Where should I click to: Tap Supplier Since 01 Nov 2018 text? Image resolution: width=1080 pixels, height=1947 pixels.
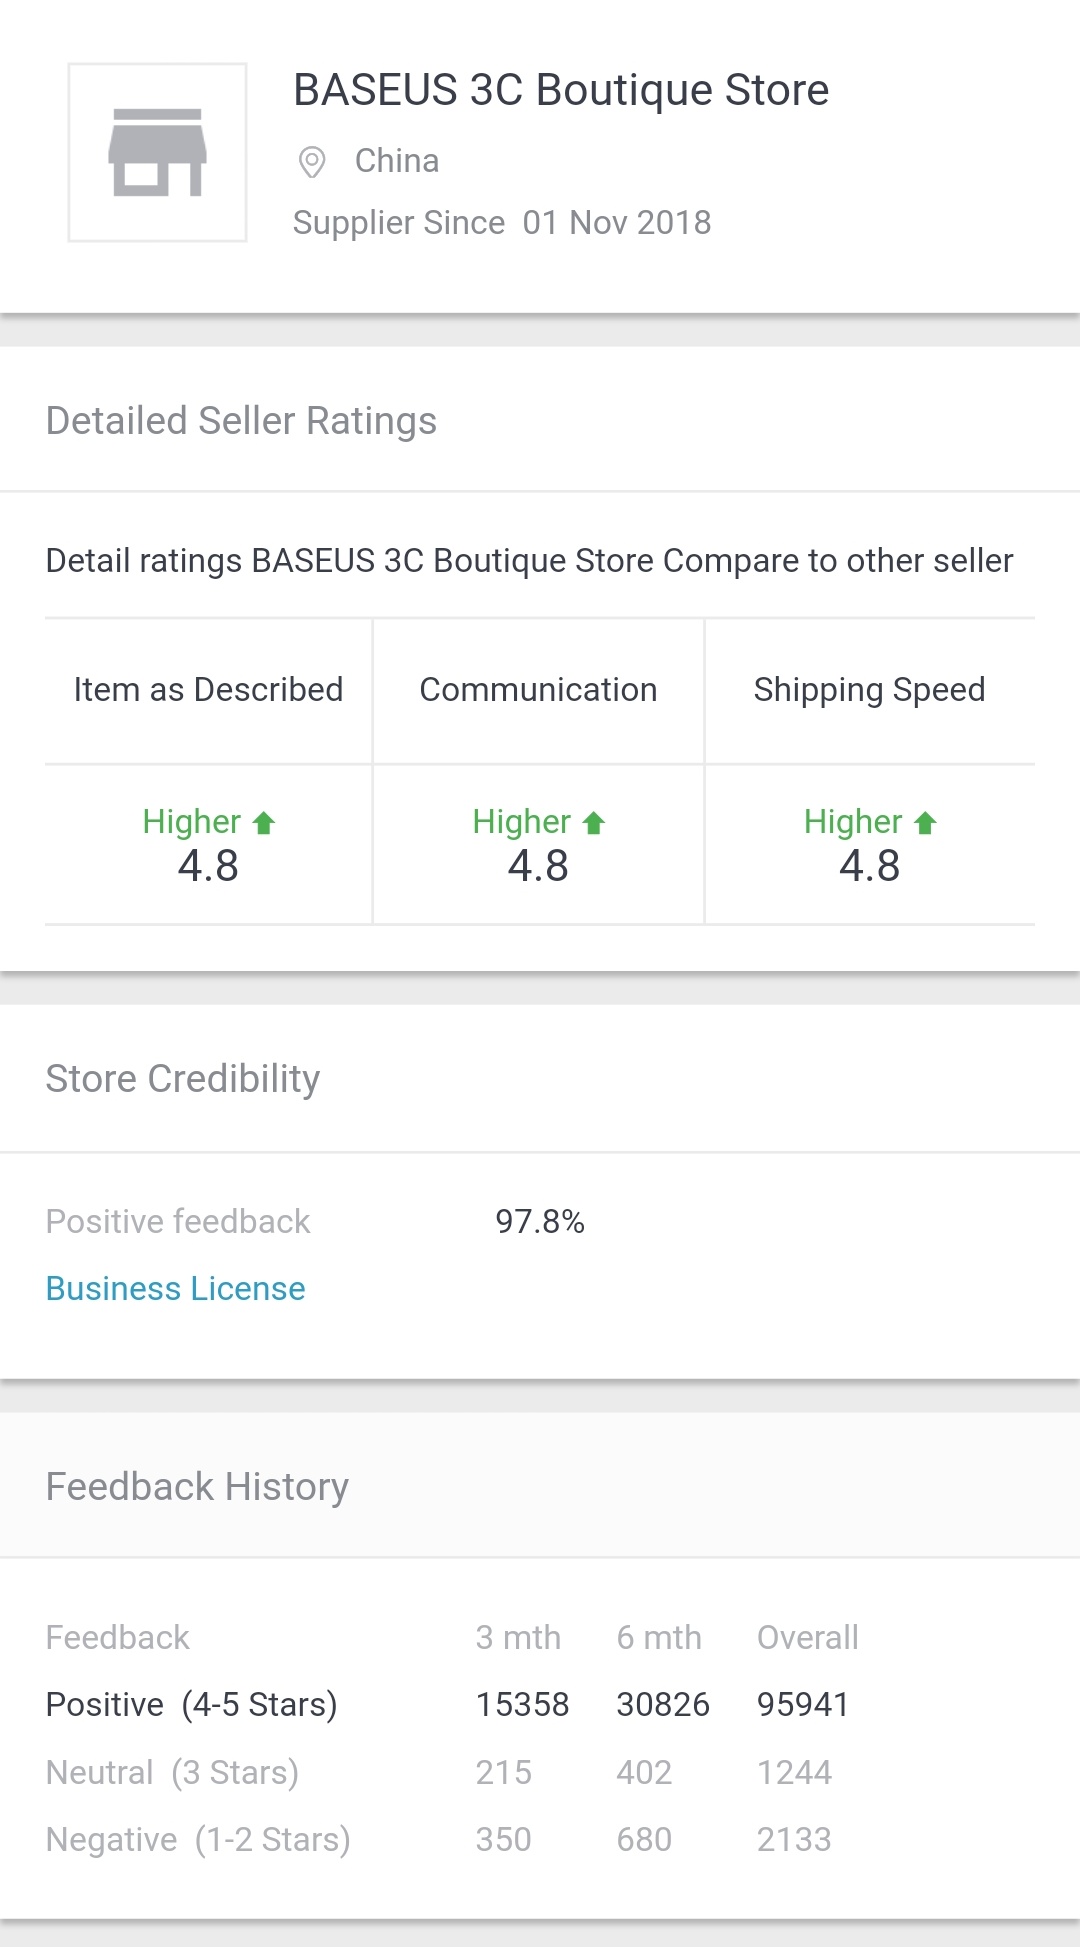click(501, 222)
